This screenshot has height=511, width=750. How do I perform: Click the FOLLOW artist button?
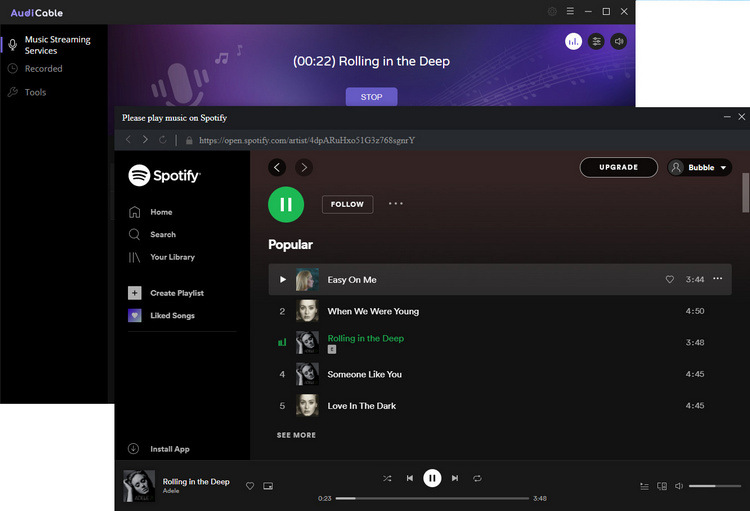point(347,204)
